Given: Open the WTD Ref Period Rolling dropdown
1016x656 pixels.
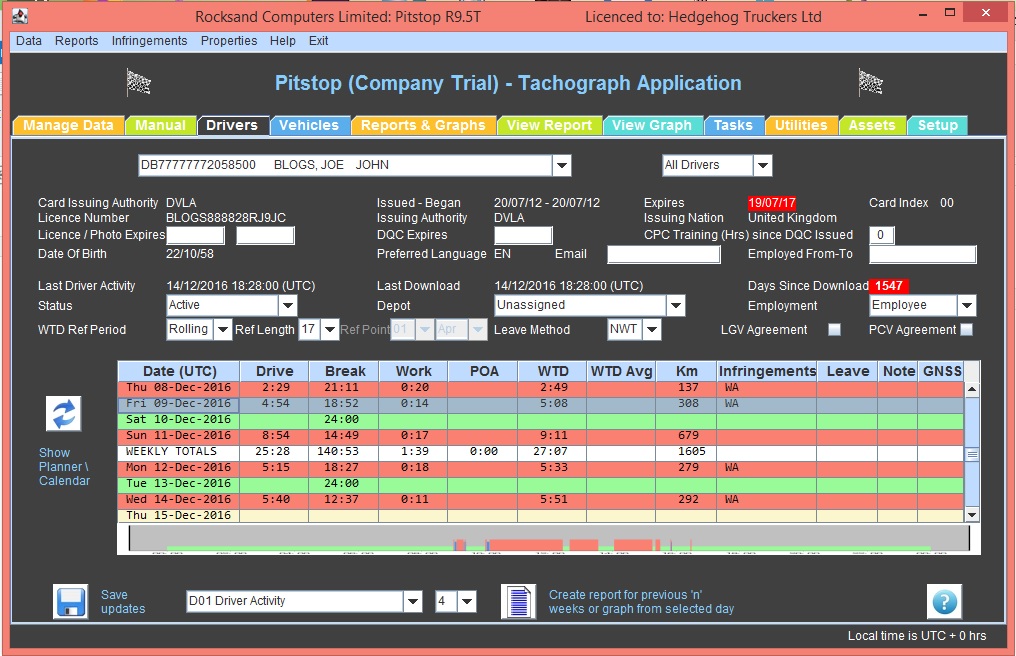Looking at the screenshot, I should coord(222,329).
